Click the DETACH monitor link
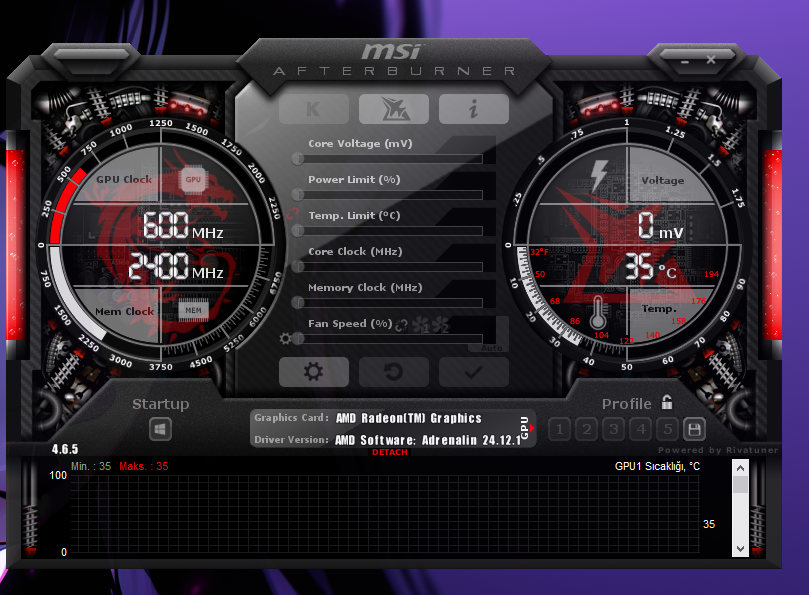Image resolution: width=809 pixels, height=595 pixels. (x=390, y=452)
